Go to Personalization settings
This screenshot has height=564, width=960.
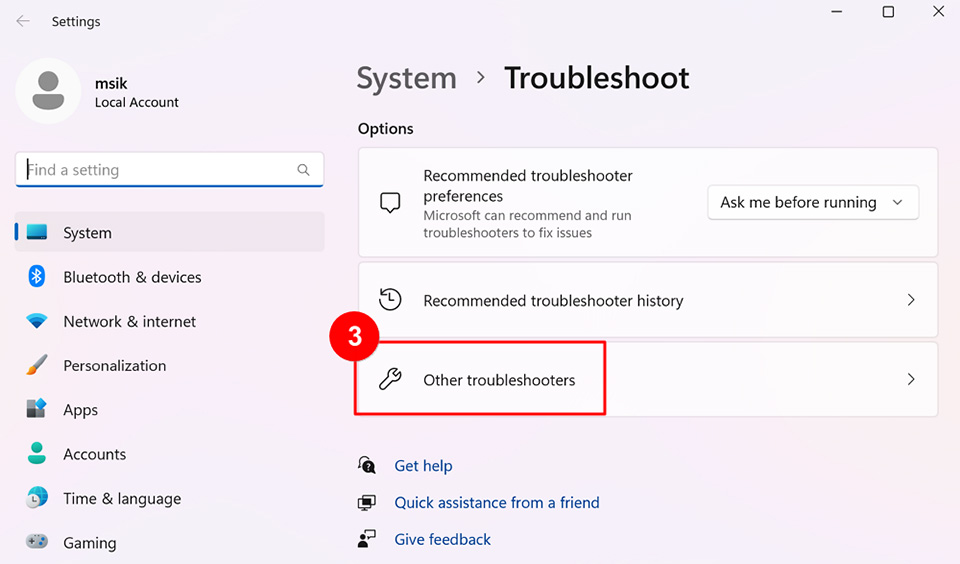click(170, 365)
